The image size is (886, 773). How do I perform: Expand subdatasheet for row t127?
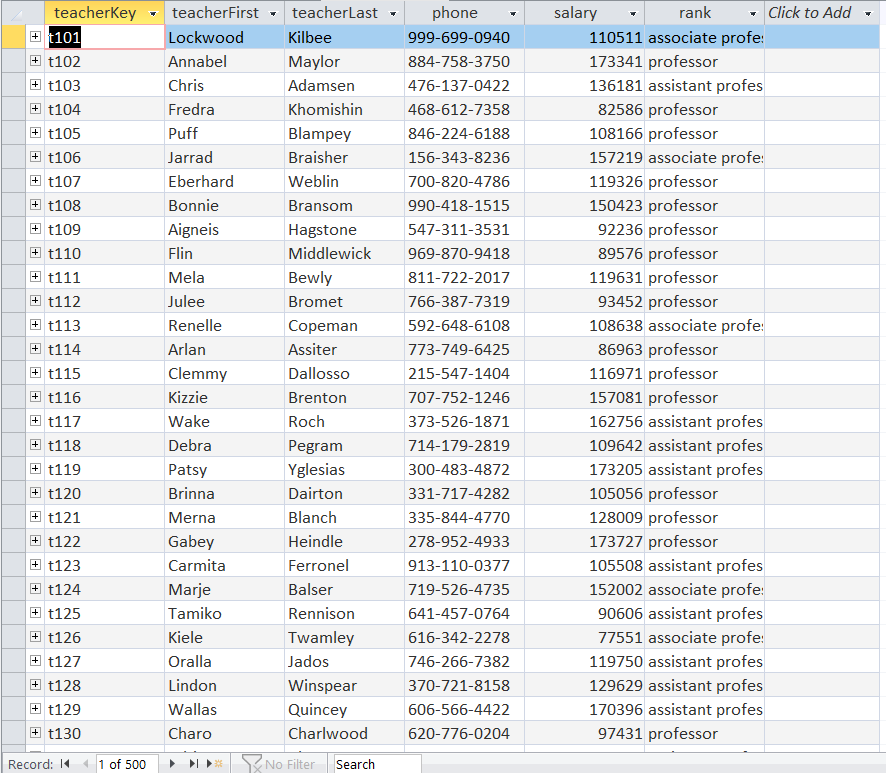click(35, 661)
